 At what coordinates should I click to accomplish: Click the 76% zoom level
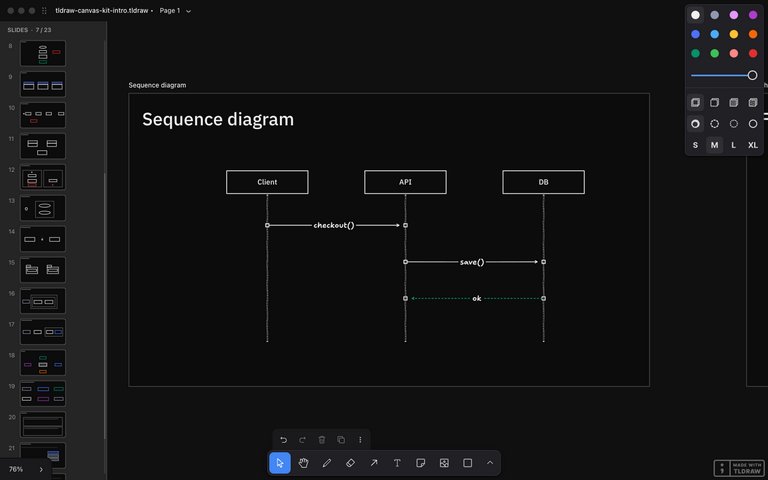tap(16, 469)
